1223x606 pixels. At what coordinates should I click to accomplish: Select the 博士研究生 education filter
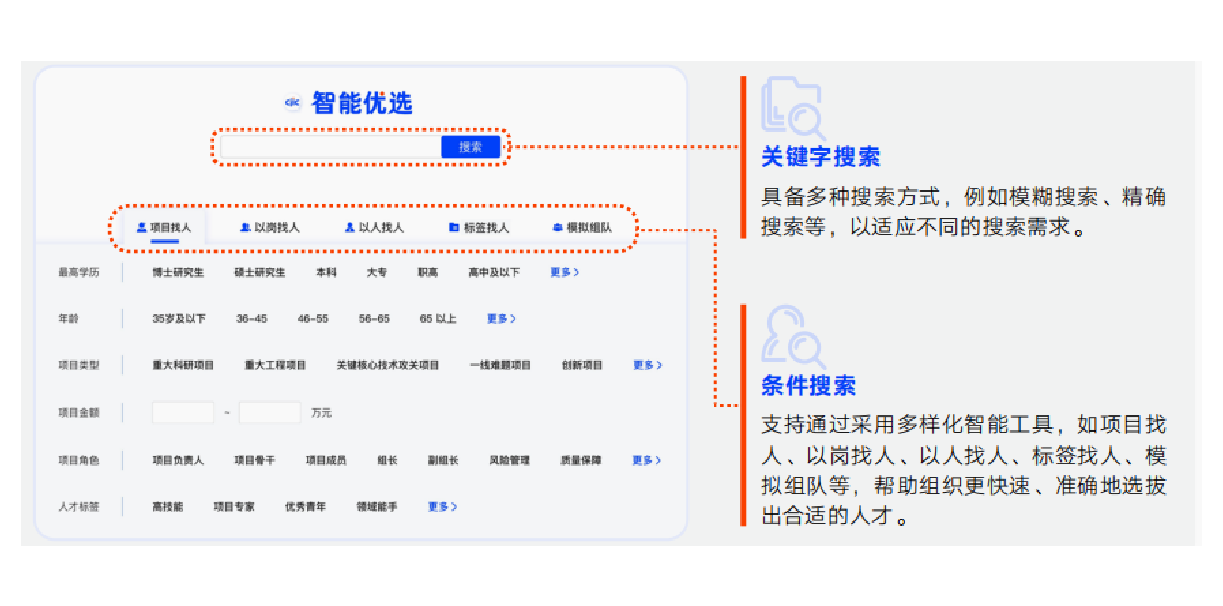click(x=178, y=272)
